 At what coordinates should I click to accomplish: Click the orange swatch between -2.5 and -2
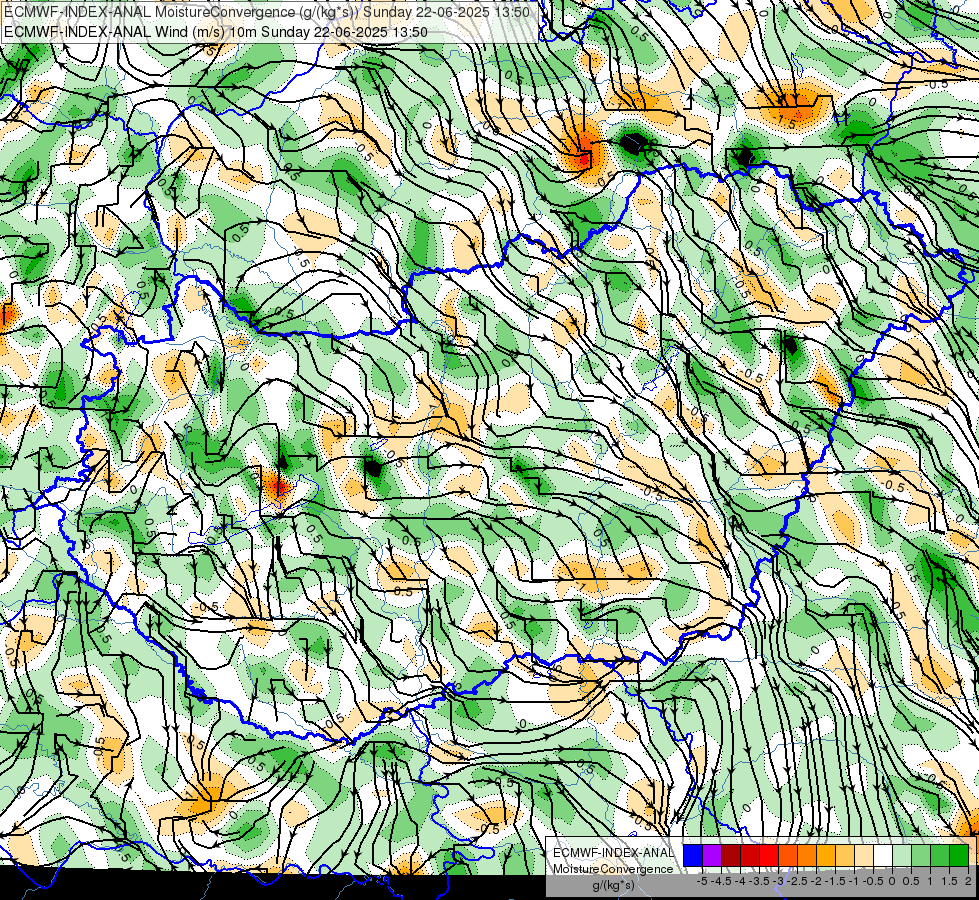coord(807,855)
